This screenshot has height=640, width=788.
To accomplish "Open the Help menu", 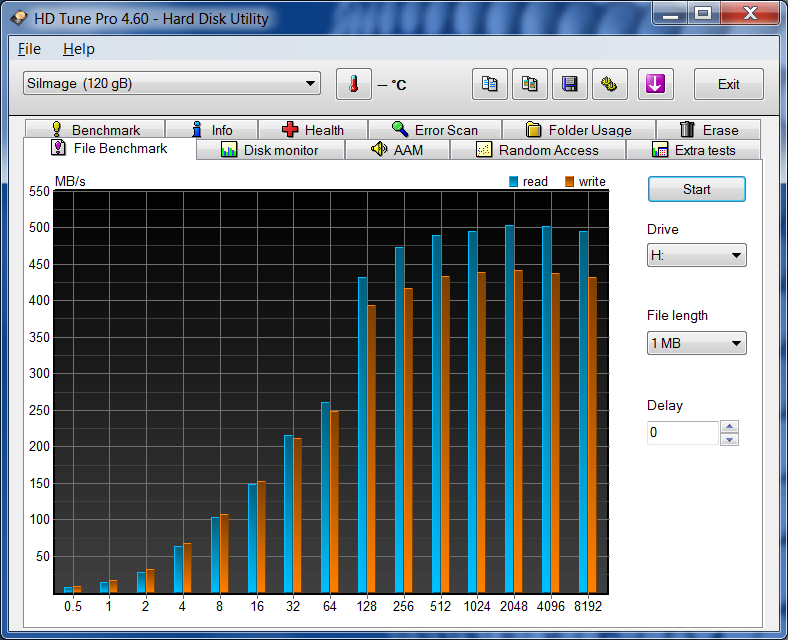I will [x=78, y=49].
